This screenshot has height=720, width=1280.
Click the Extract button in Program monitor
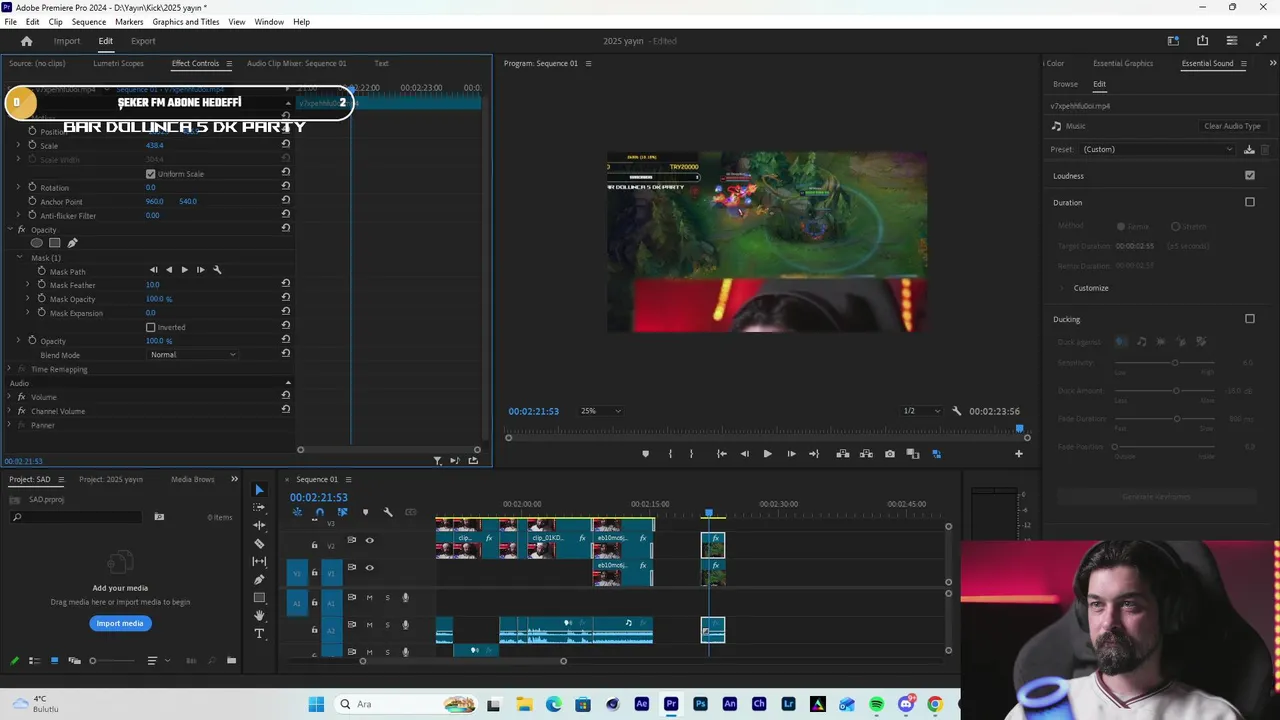[x=866, y=454]
